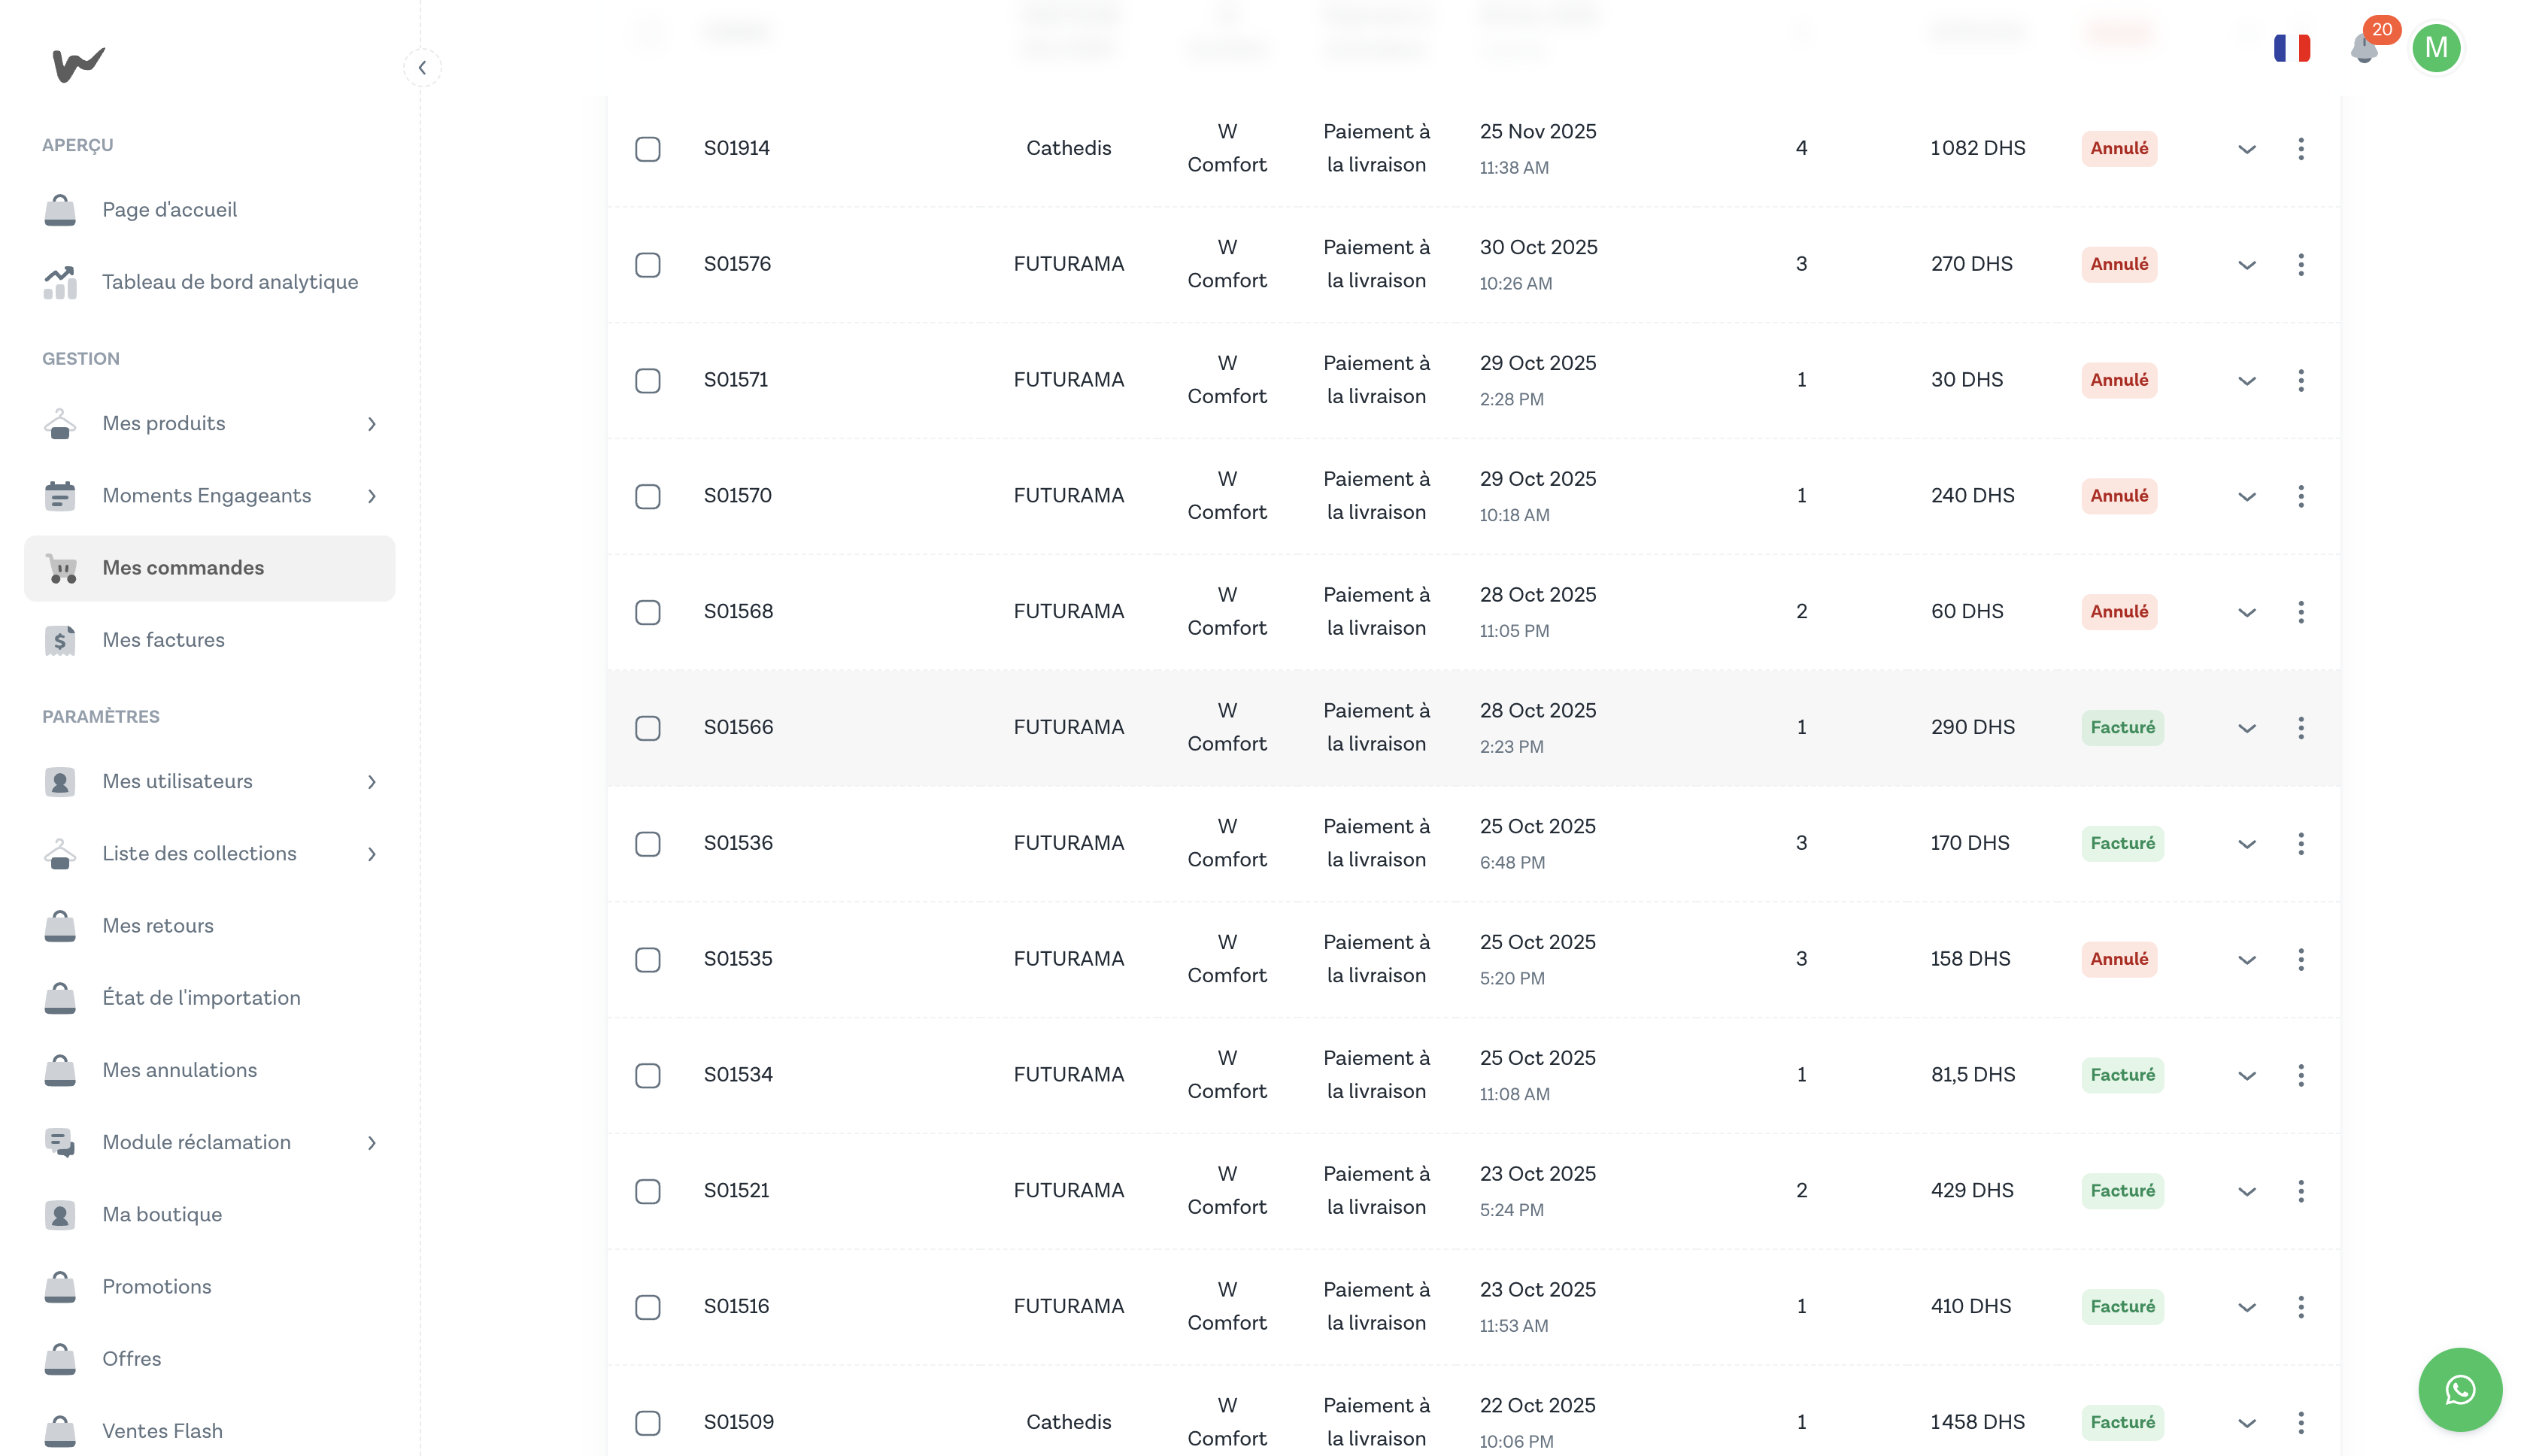Expand row details for order S01536
2527x1456 pixels.
tap(2246, 844)
